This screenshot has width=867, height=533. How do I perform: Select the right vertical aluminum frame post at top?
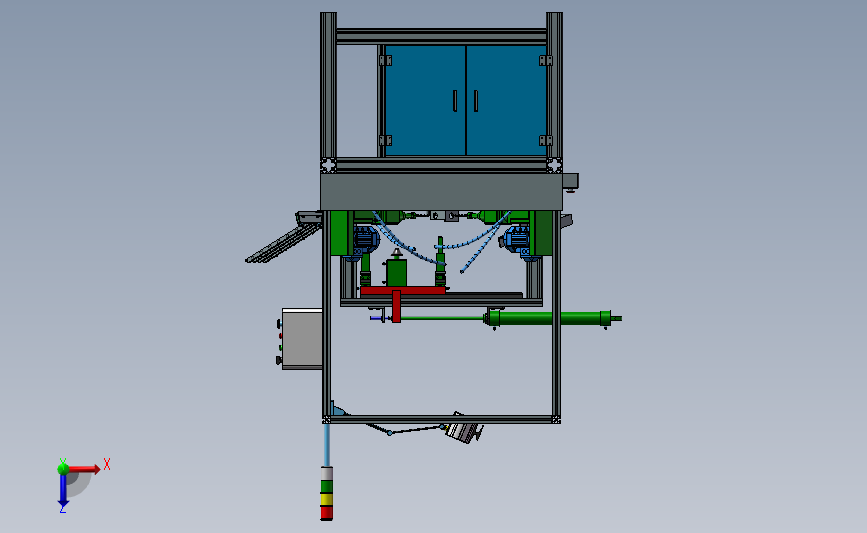[x=554, y=86]
